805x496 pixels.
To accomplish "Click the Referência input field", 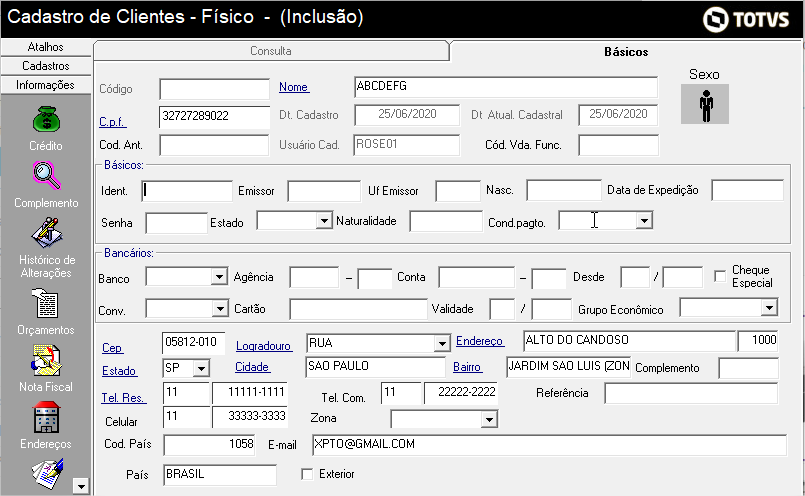I will tap(691, 393).
